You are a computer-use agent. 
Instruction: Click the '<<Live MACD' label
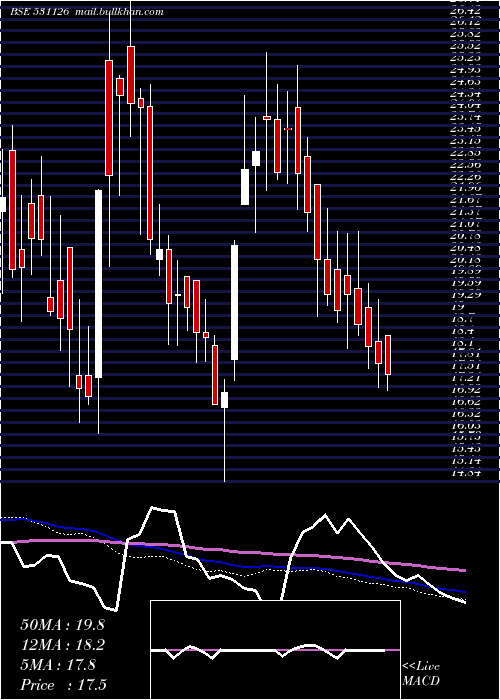pyautogui.click(x=421, y=673)
